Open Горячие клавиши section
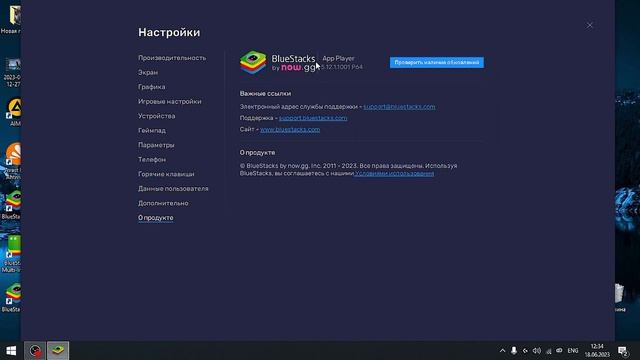This screenshot has height=360, width=640. pos(166,174)
